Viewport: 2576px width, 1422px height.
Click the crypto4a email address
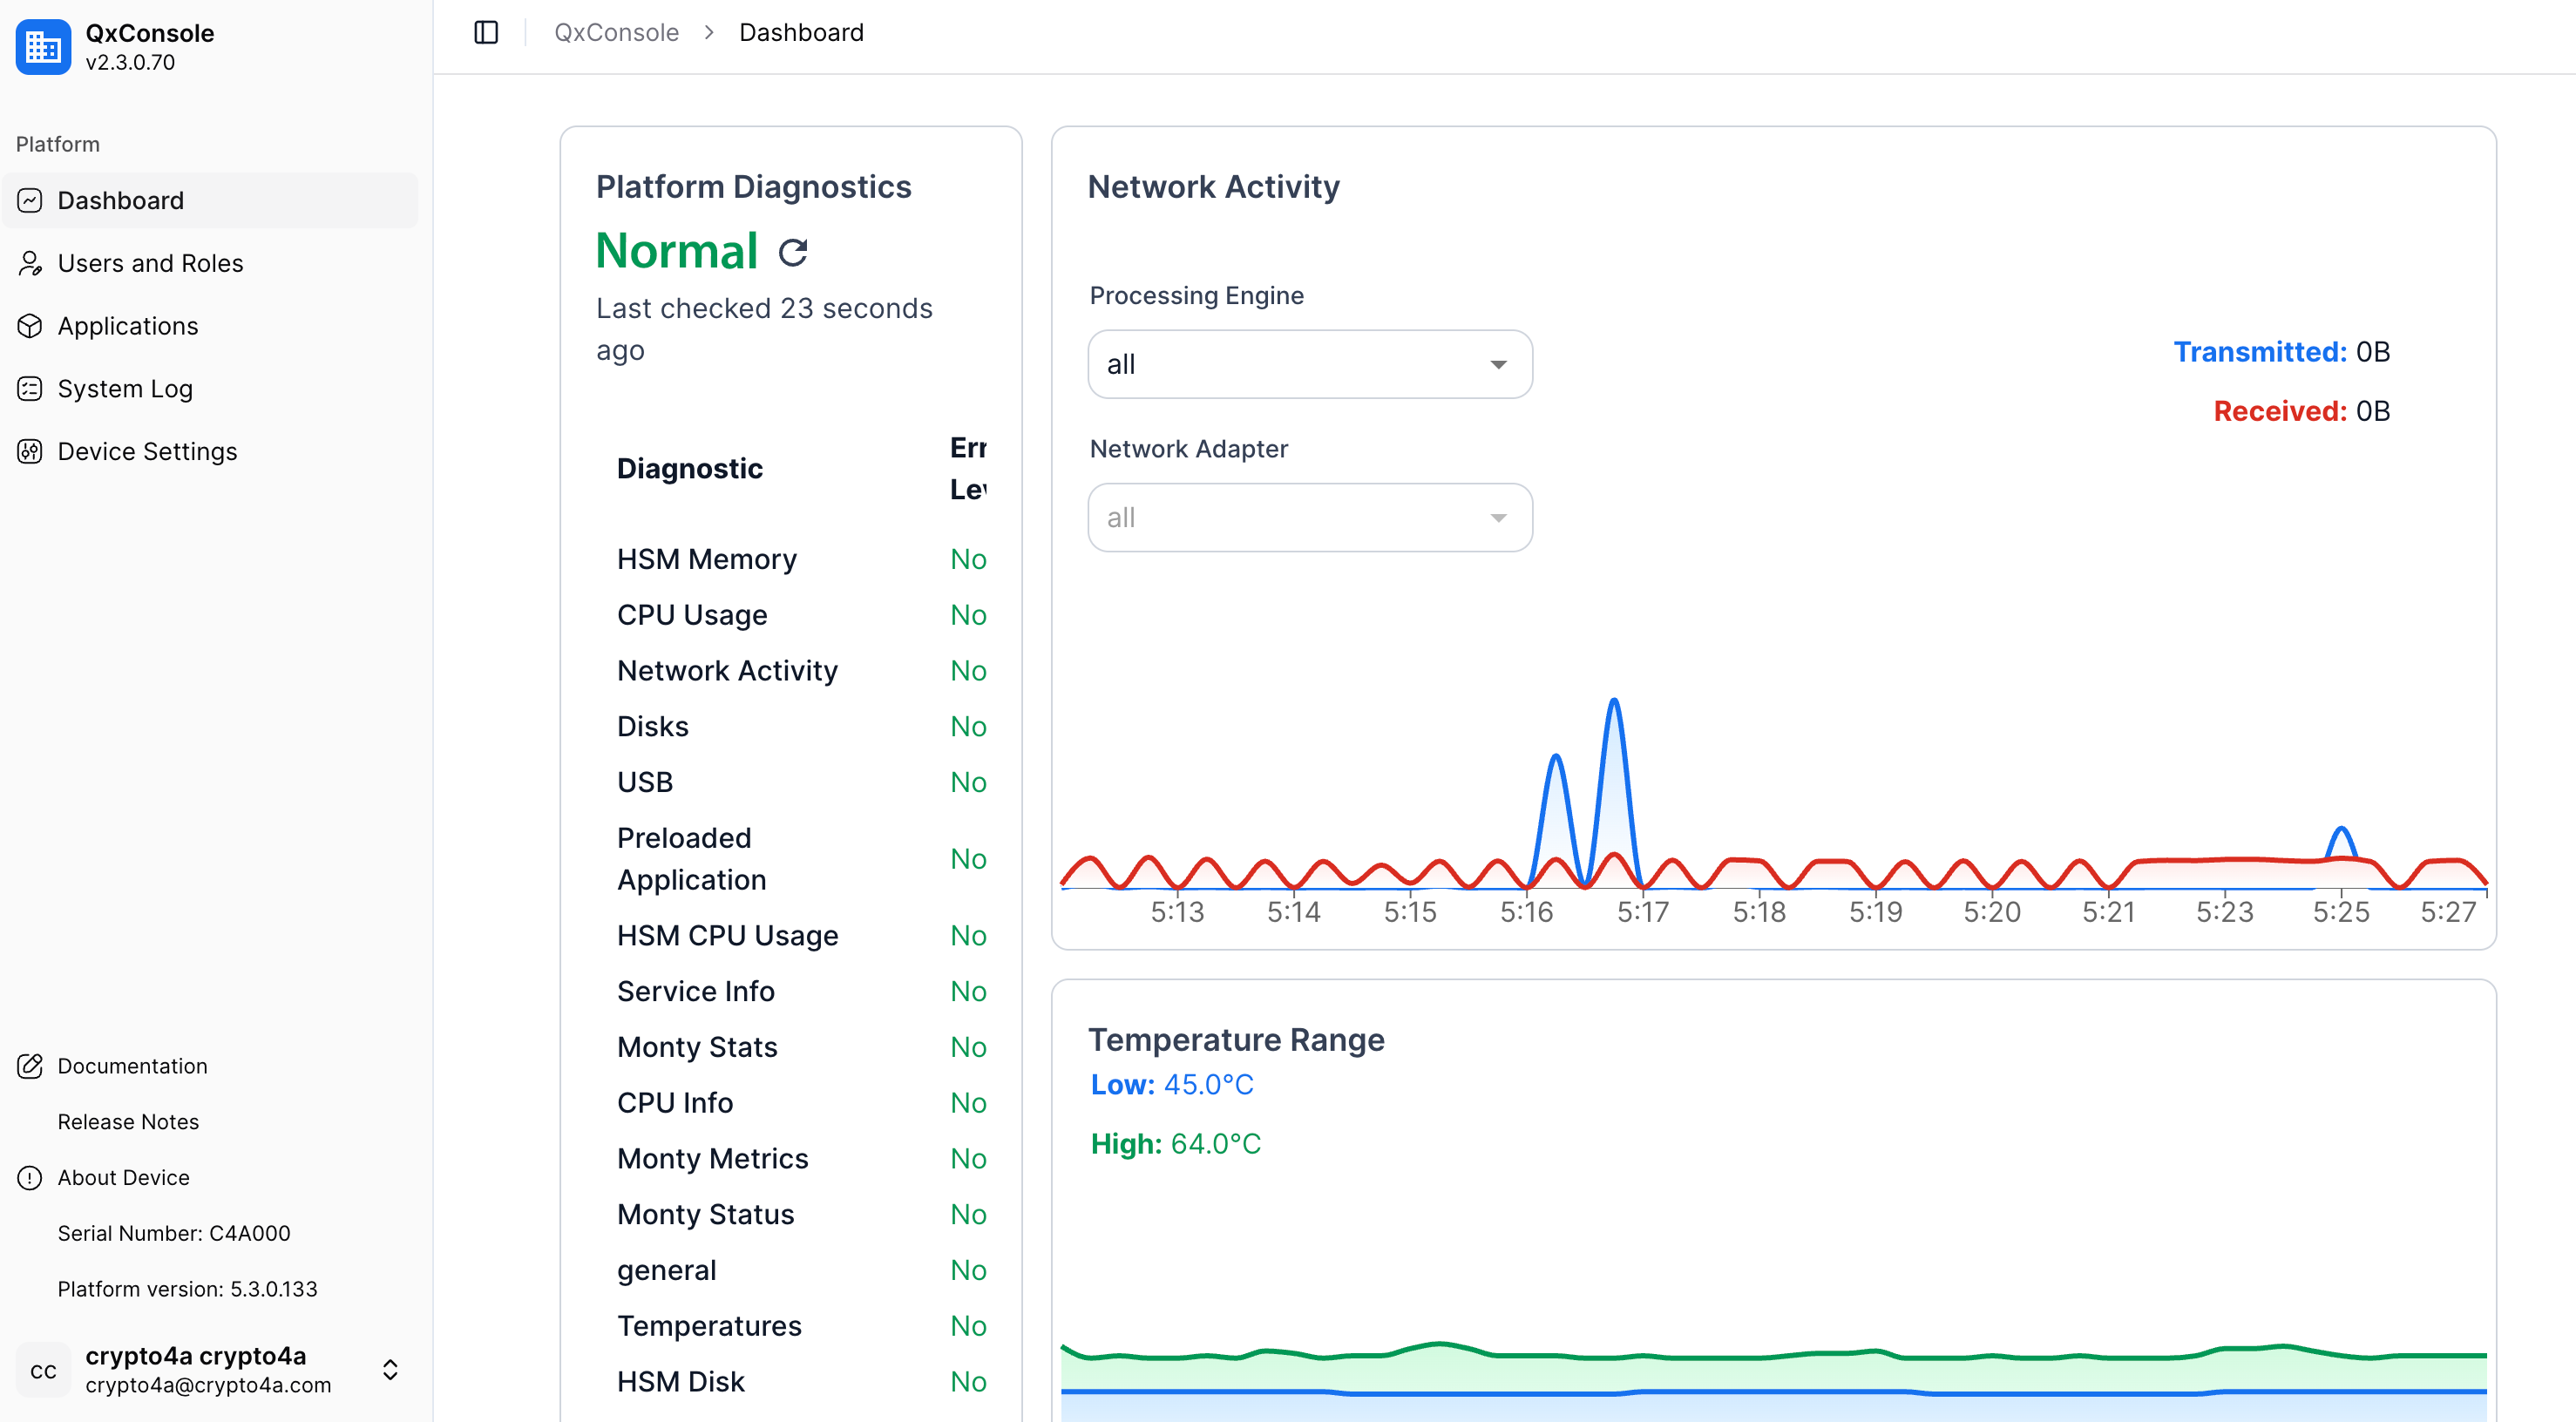pos(207,1385)
